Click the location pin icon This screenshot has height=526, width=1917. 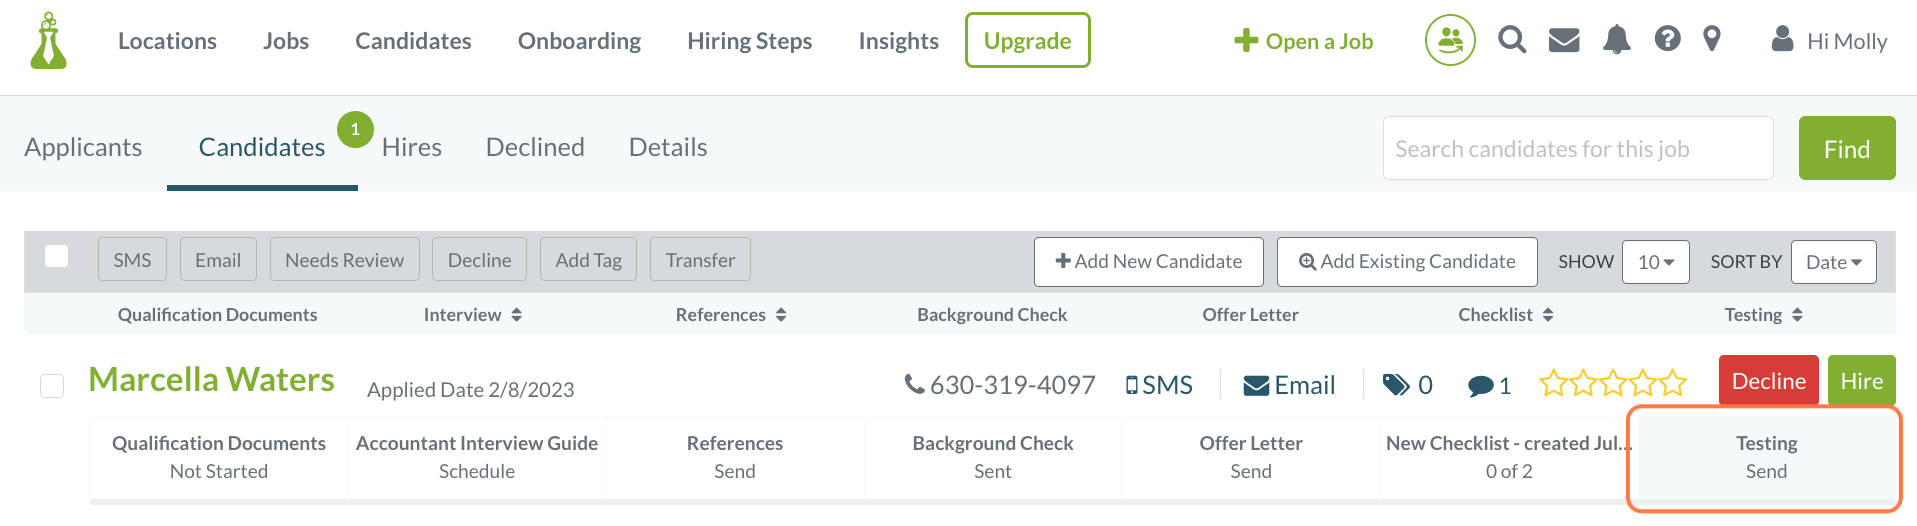(1712, 39)
